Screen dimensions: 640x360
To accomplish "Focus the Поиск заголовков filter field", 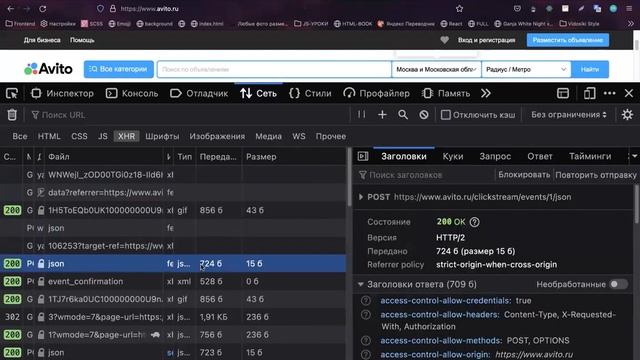I will pos(424,175).
